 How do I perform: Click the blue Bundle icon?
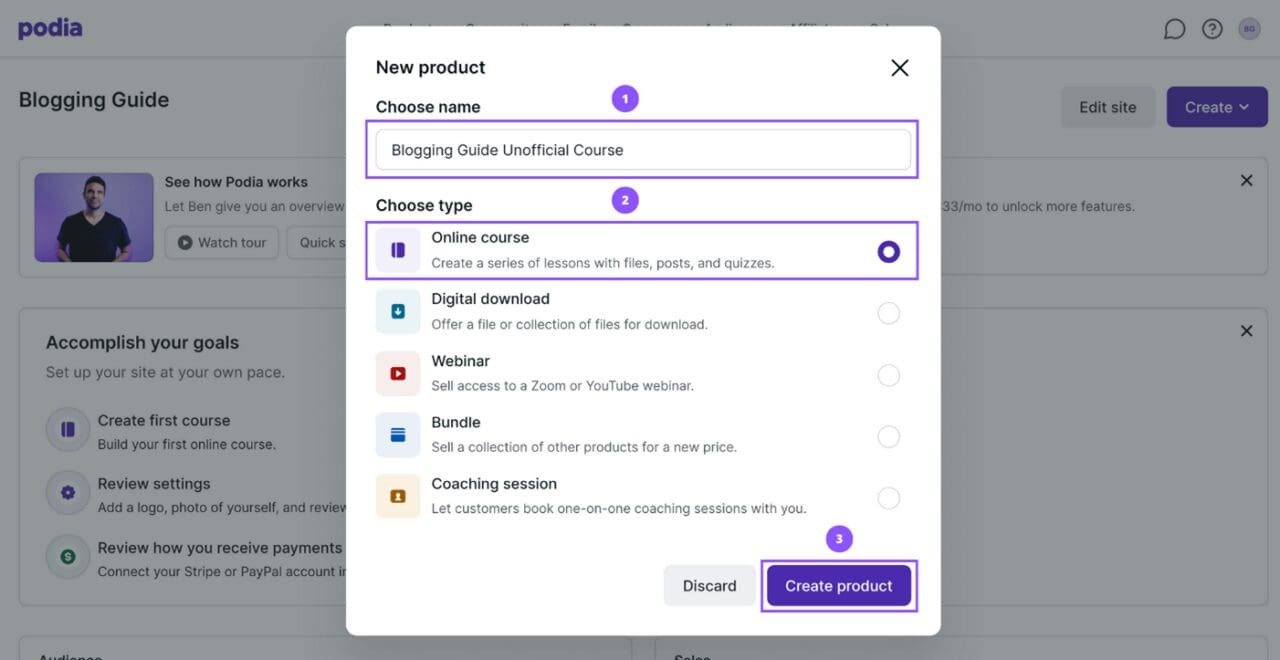397,433
